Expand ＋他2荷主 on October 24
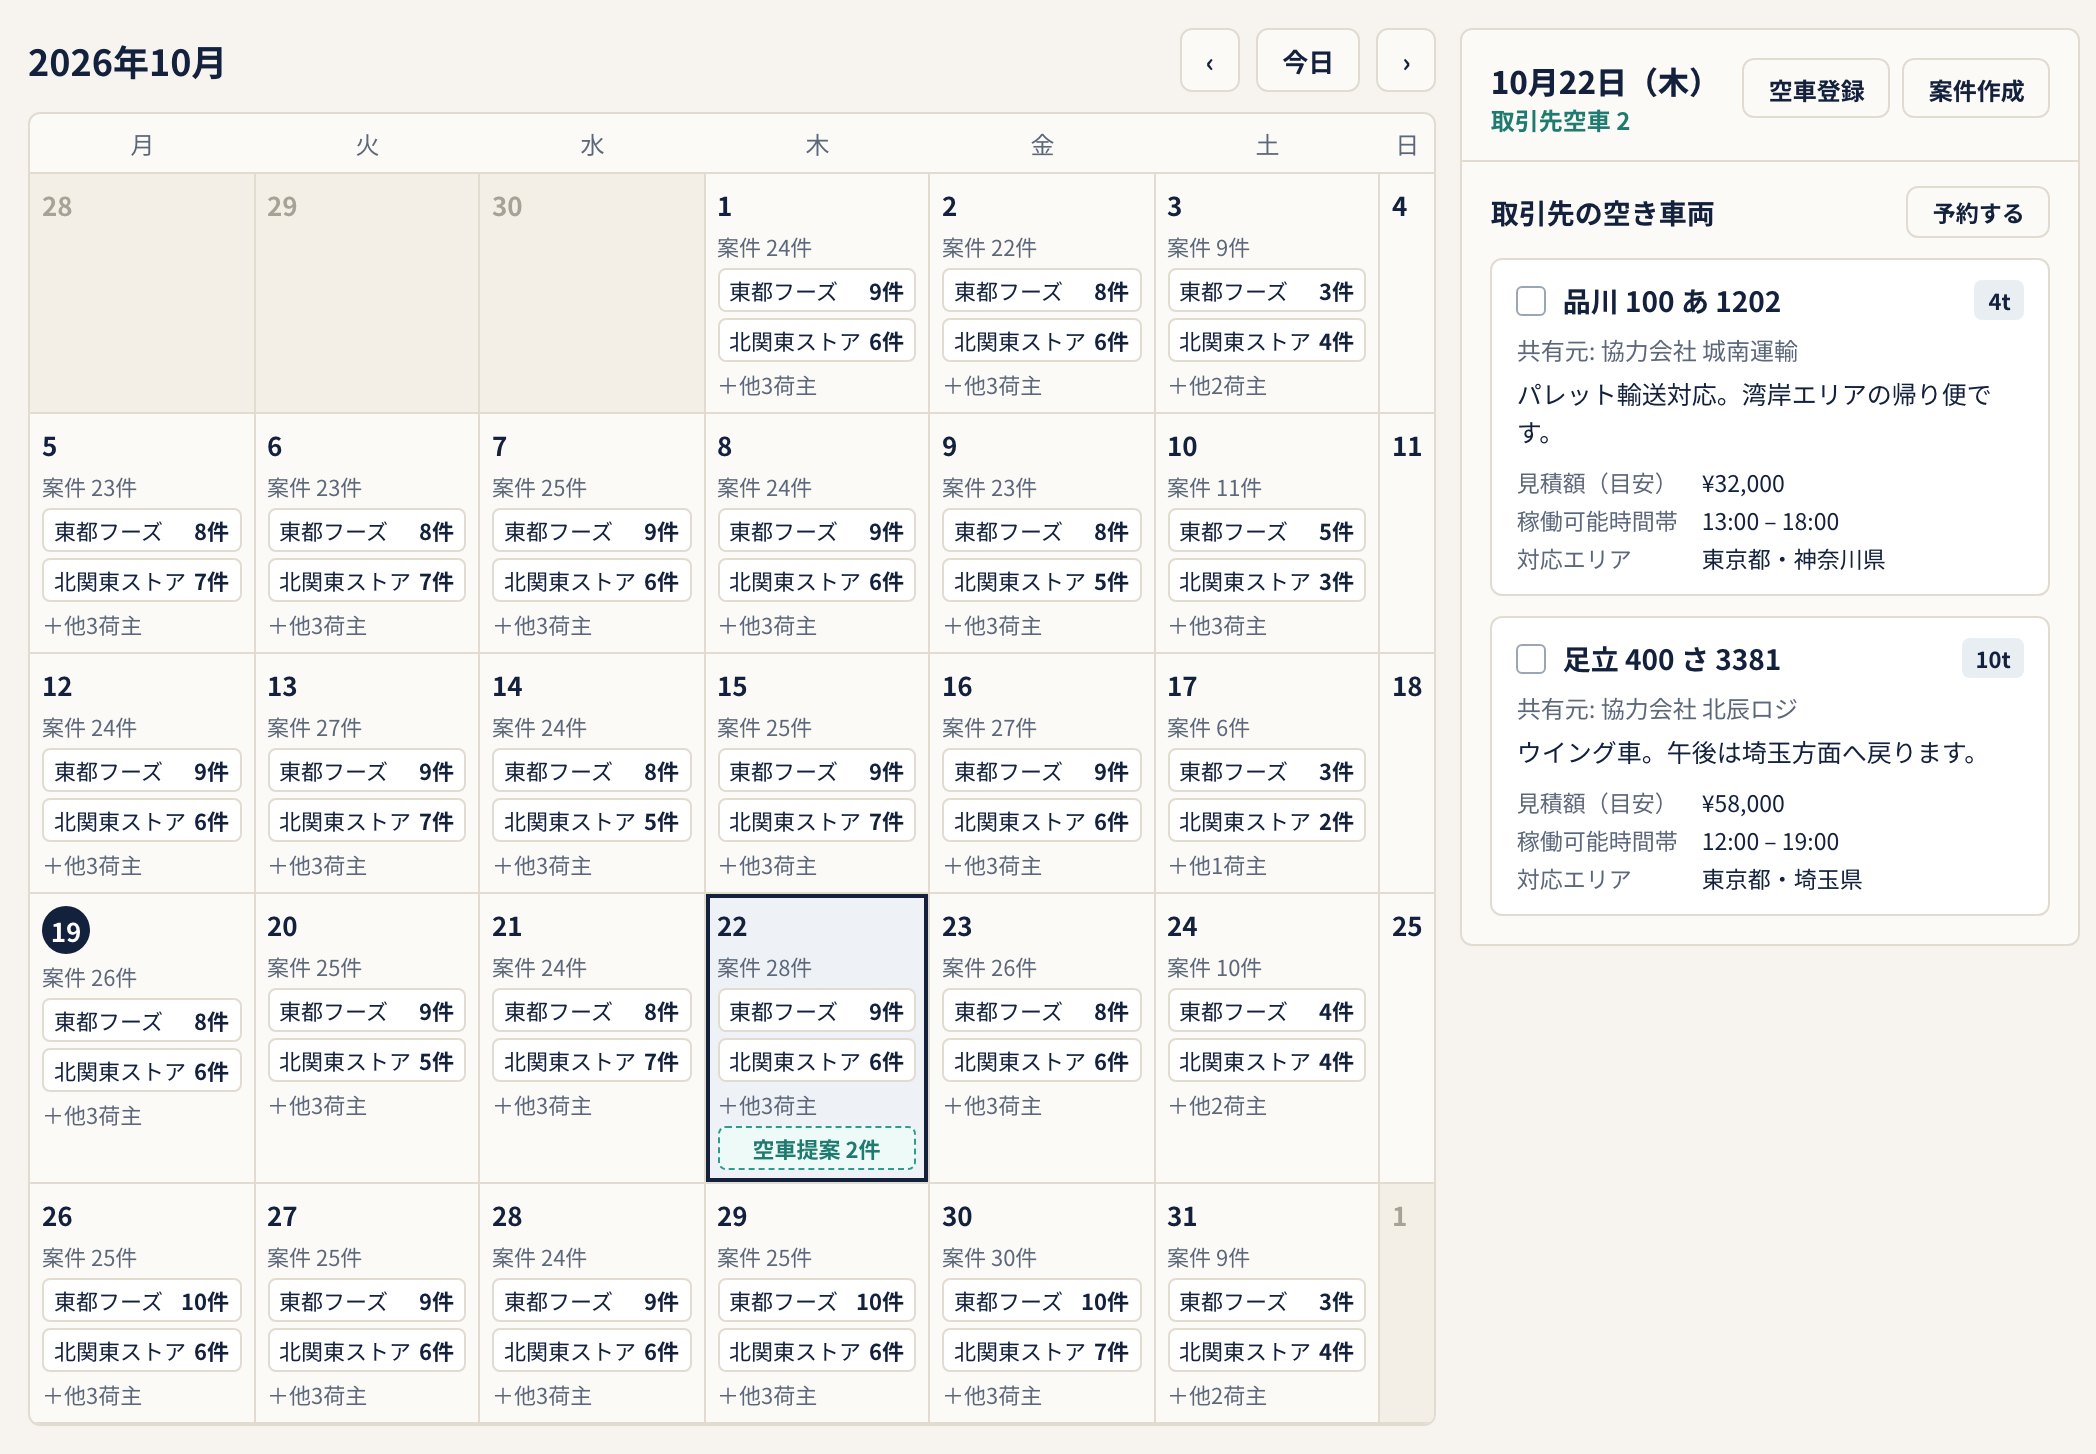Image resolution: width=2096 pixels, height=1454 pixels. pos(1217,1106)
